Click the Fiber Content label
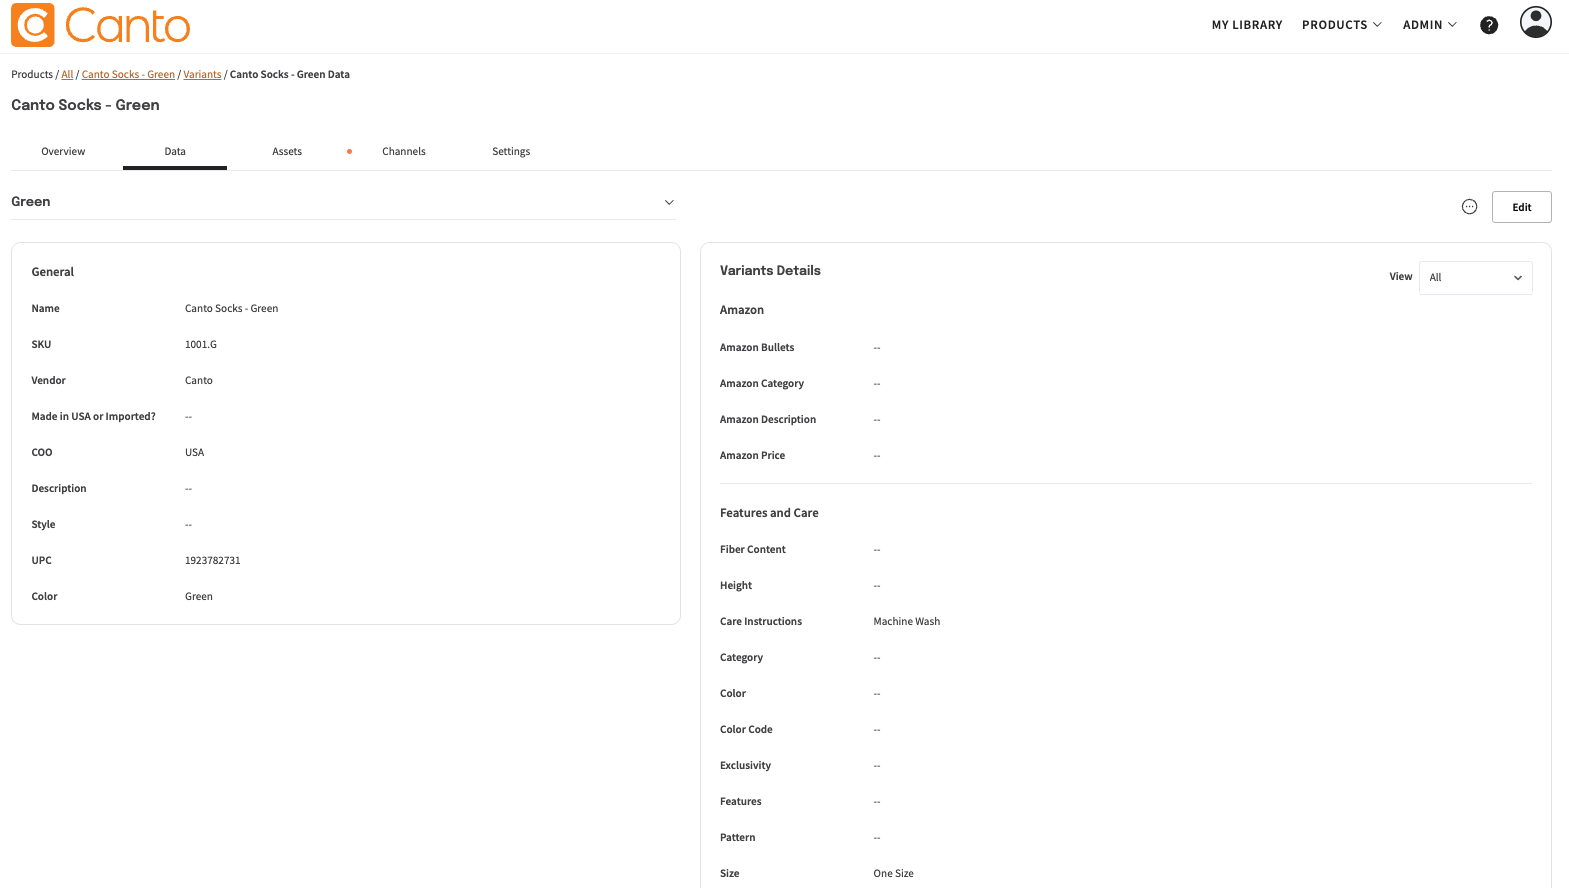This screenshot has width=1569, height=888. [x=753, y=550]
